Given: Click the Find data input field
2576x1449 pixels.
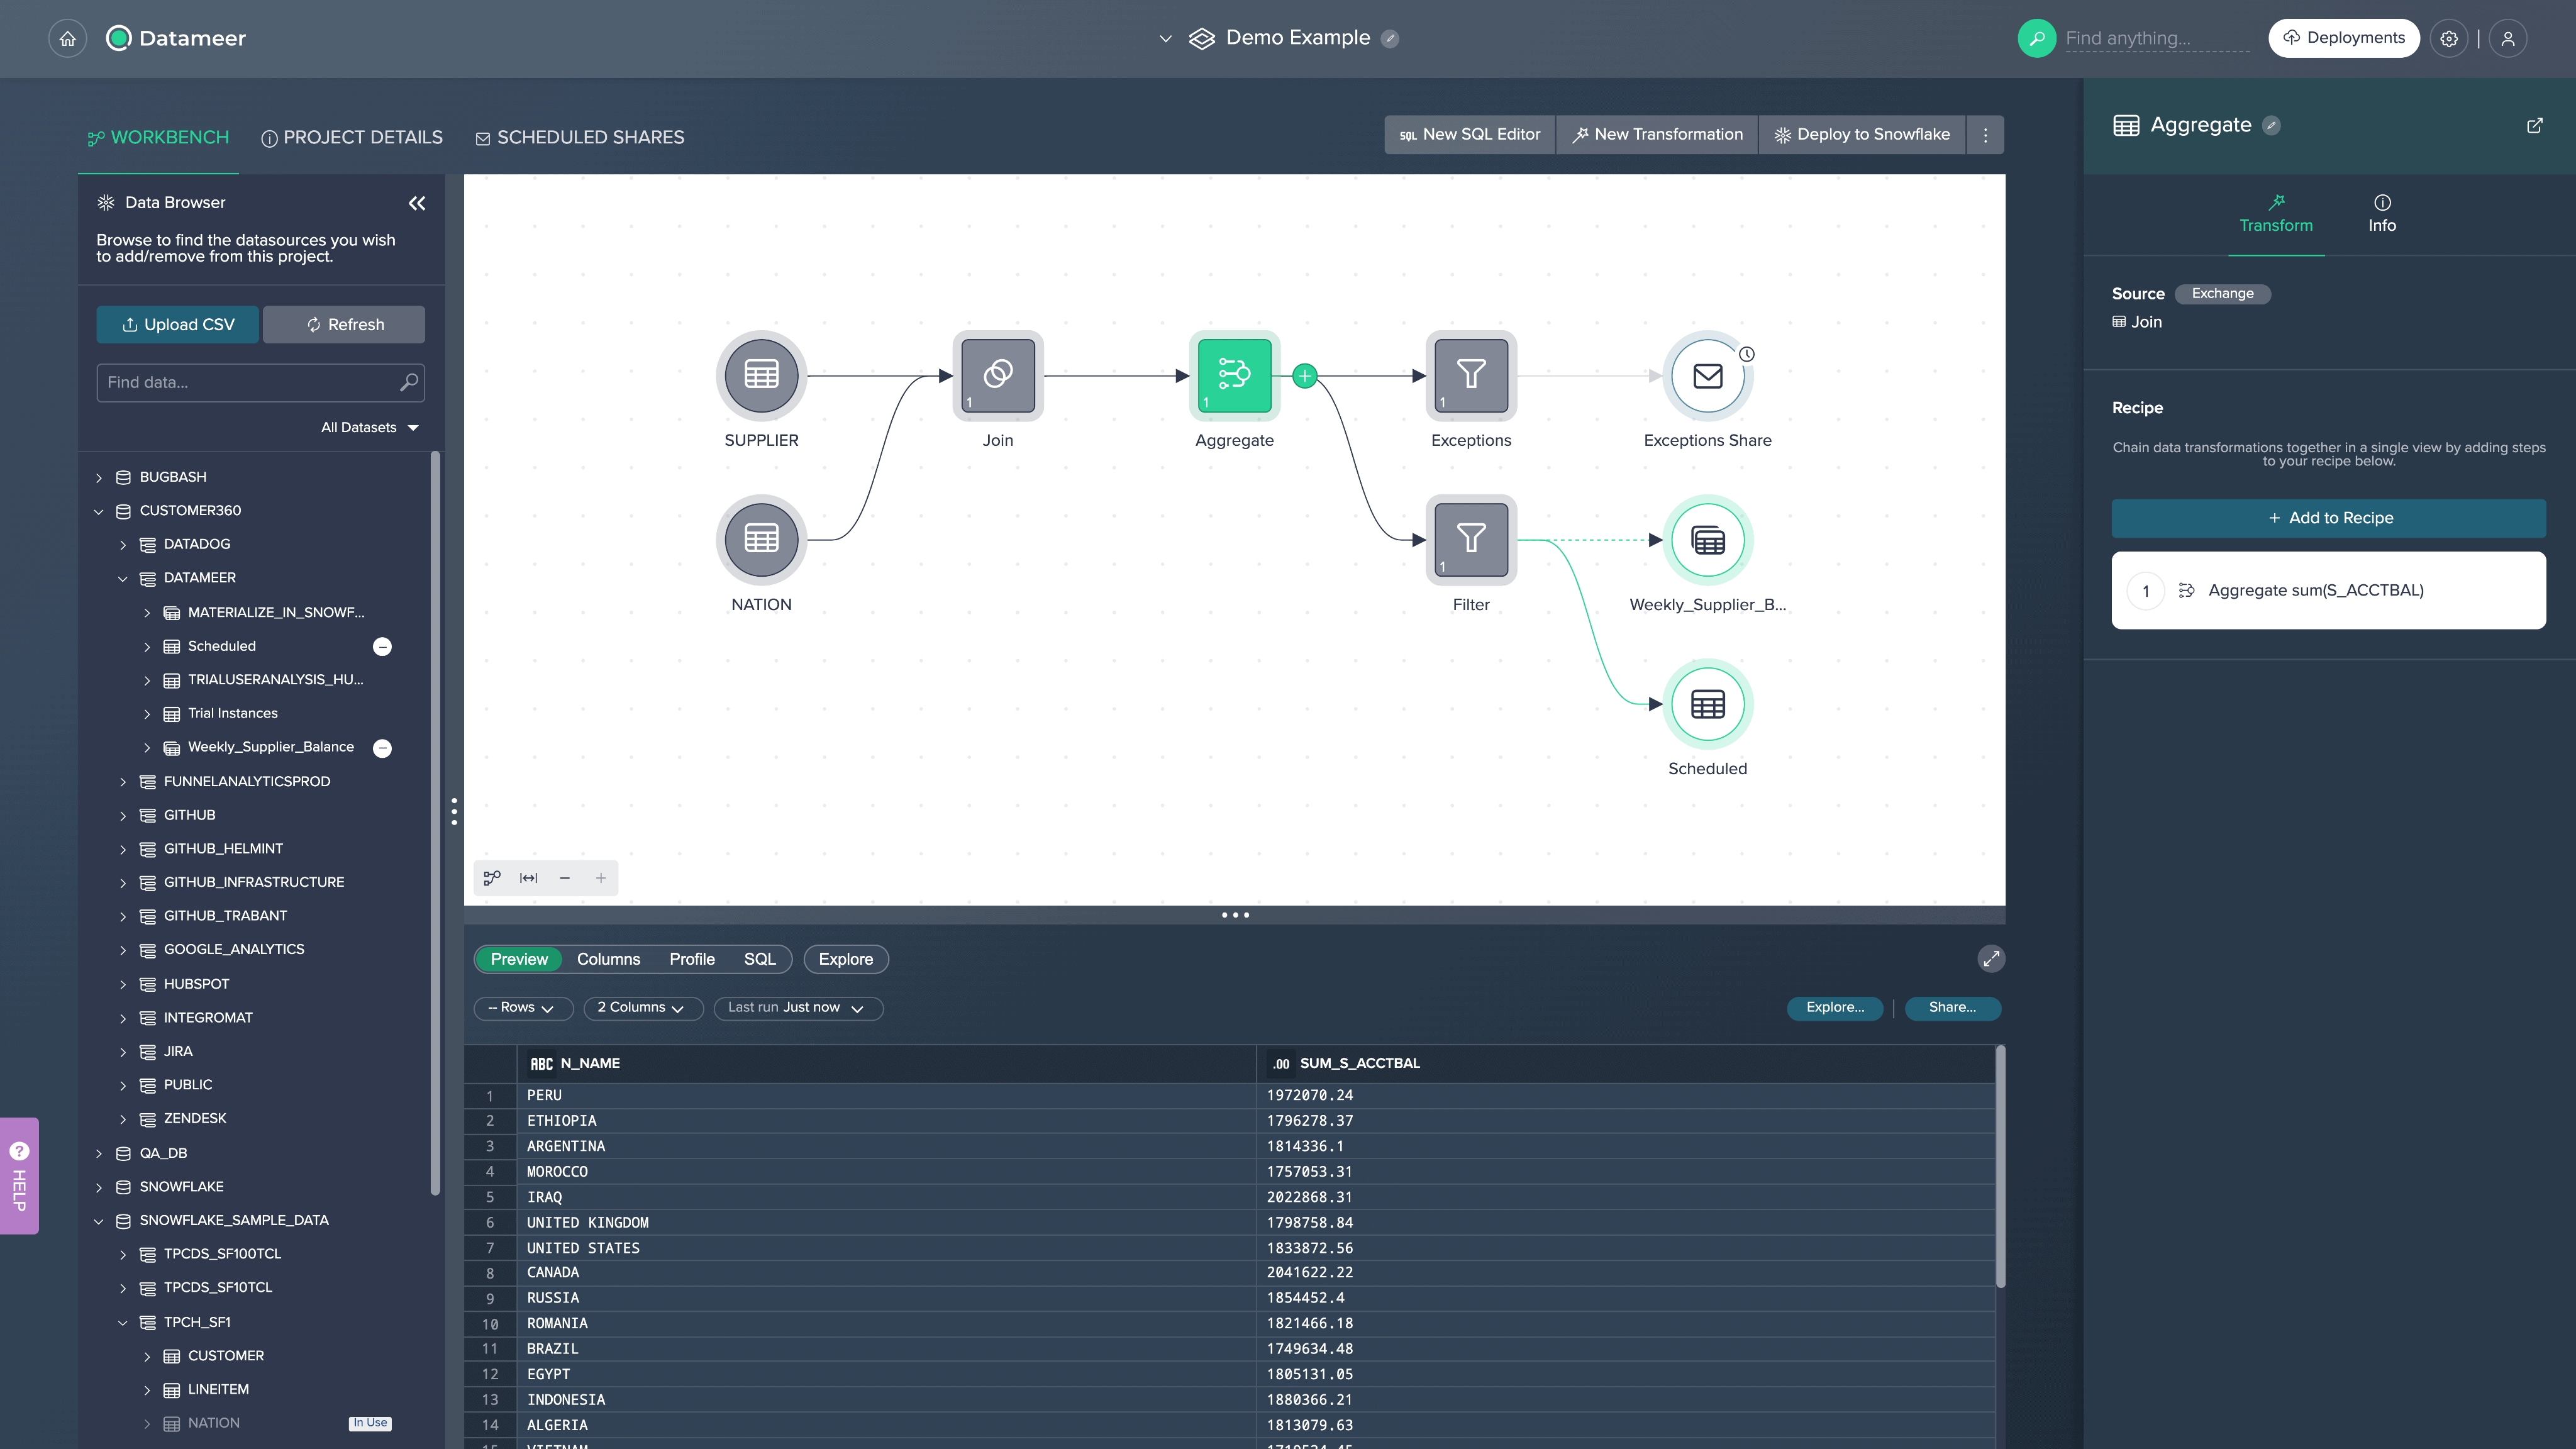Looking at the screenshot, I should (x=260, y=383).
